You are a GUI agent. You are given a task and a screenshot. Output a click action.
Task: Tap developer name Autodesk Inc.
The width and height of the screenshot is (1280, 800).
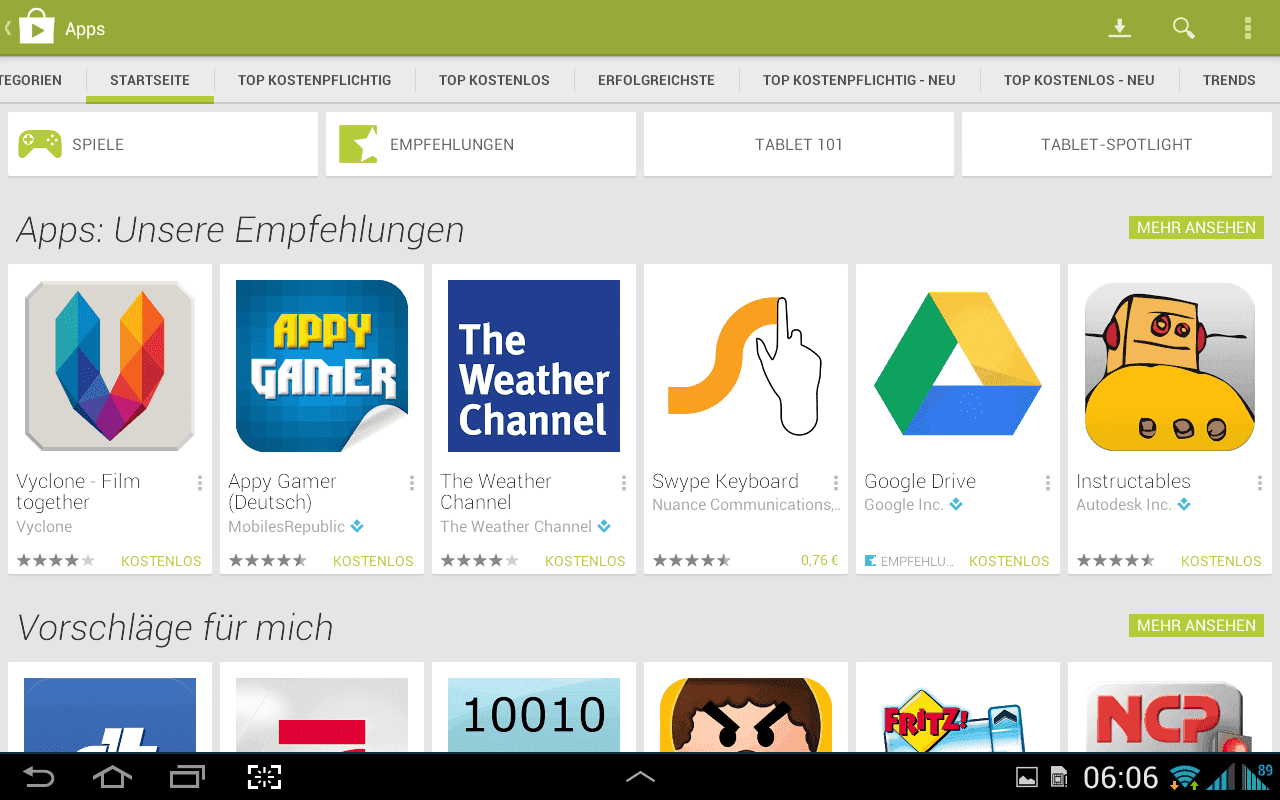pyautogui.click(x=1123, y=504)
